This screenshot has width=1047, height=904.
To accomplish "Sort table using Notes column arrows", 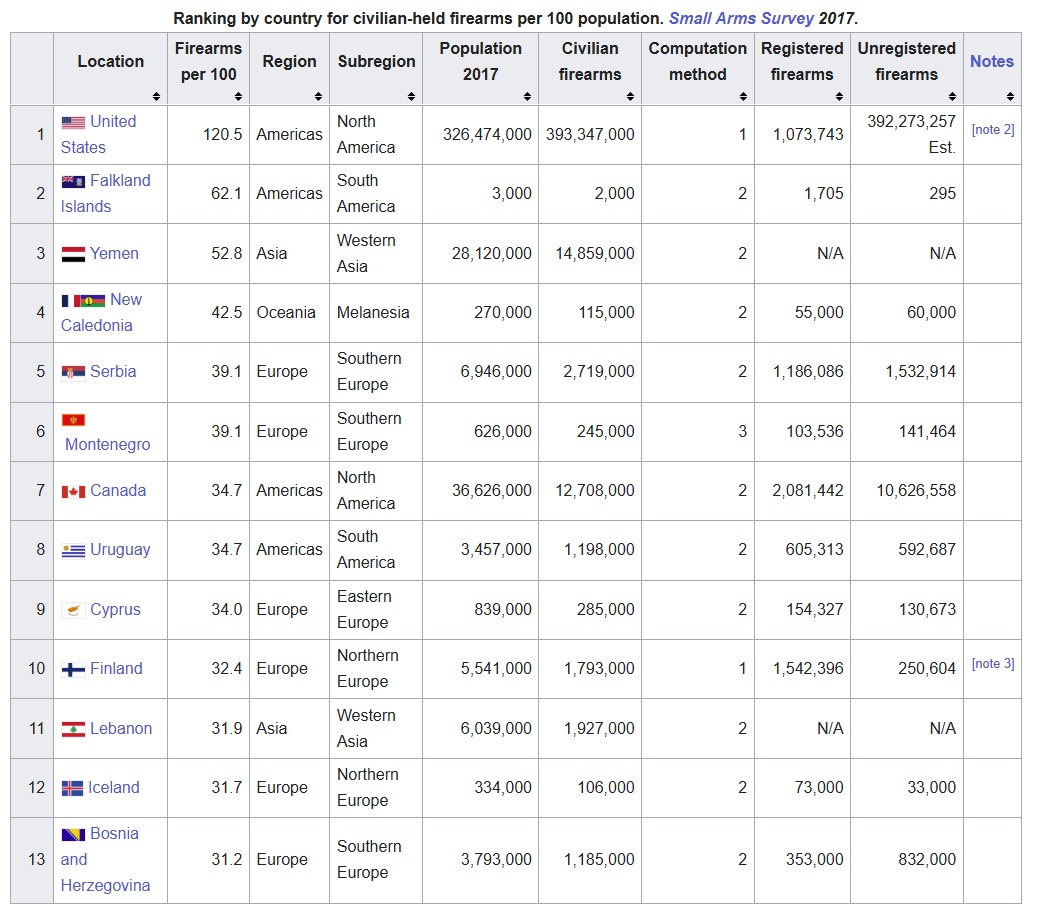I will (1010, 96).
